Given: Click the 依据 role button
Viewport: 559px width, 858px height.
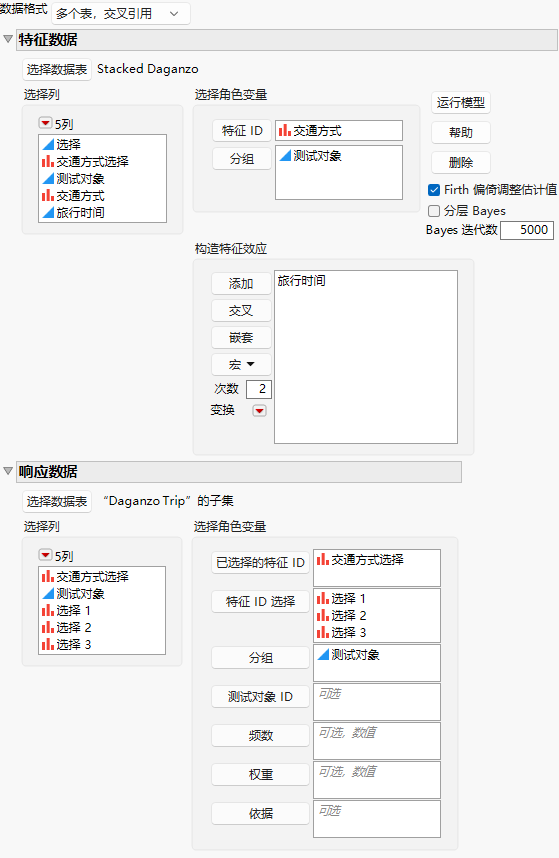Looking at the screenshot, I should pos(260,813).
